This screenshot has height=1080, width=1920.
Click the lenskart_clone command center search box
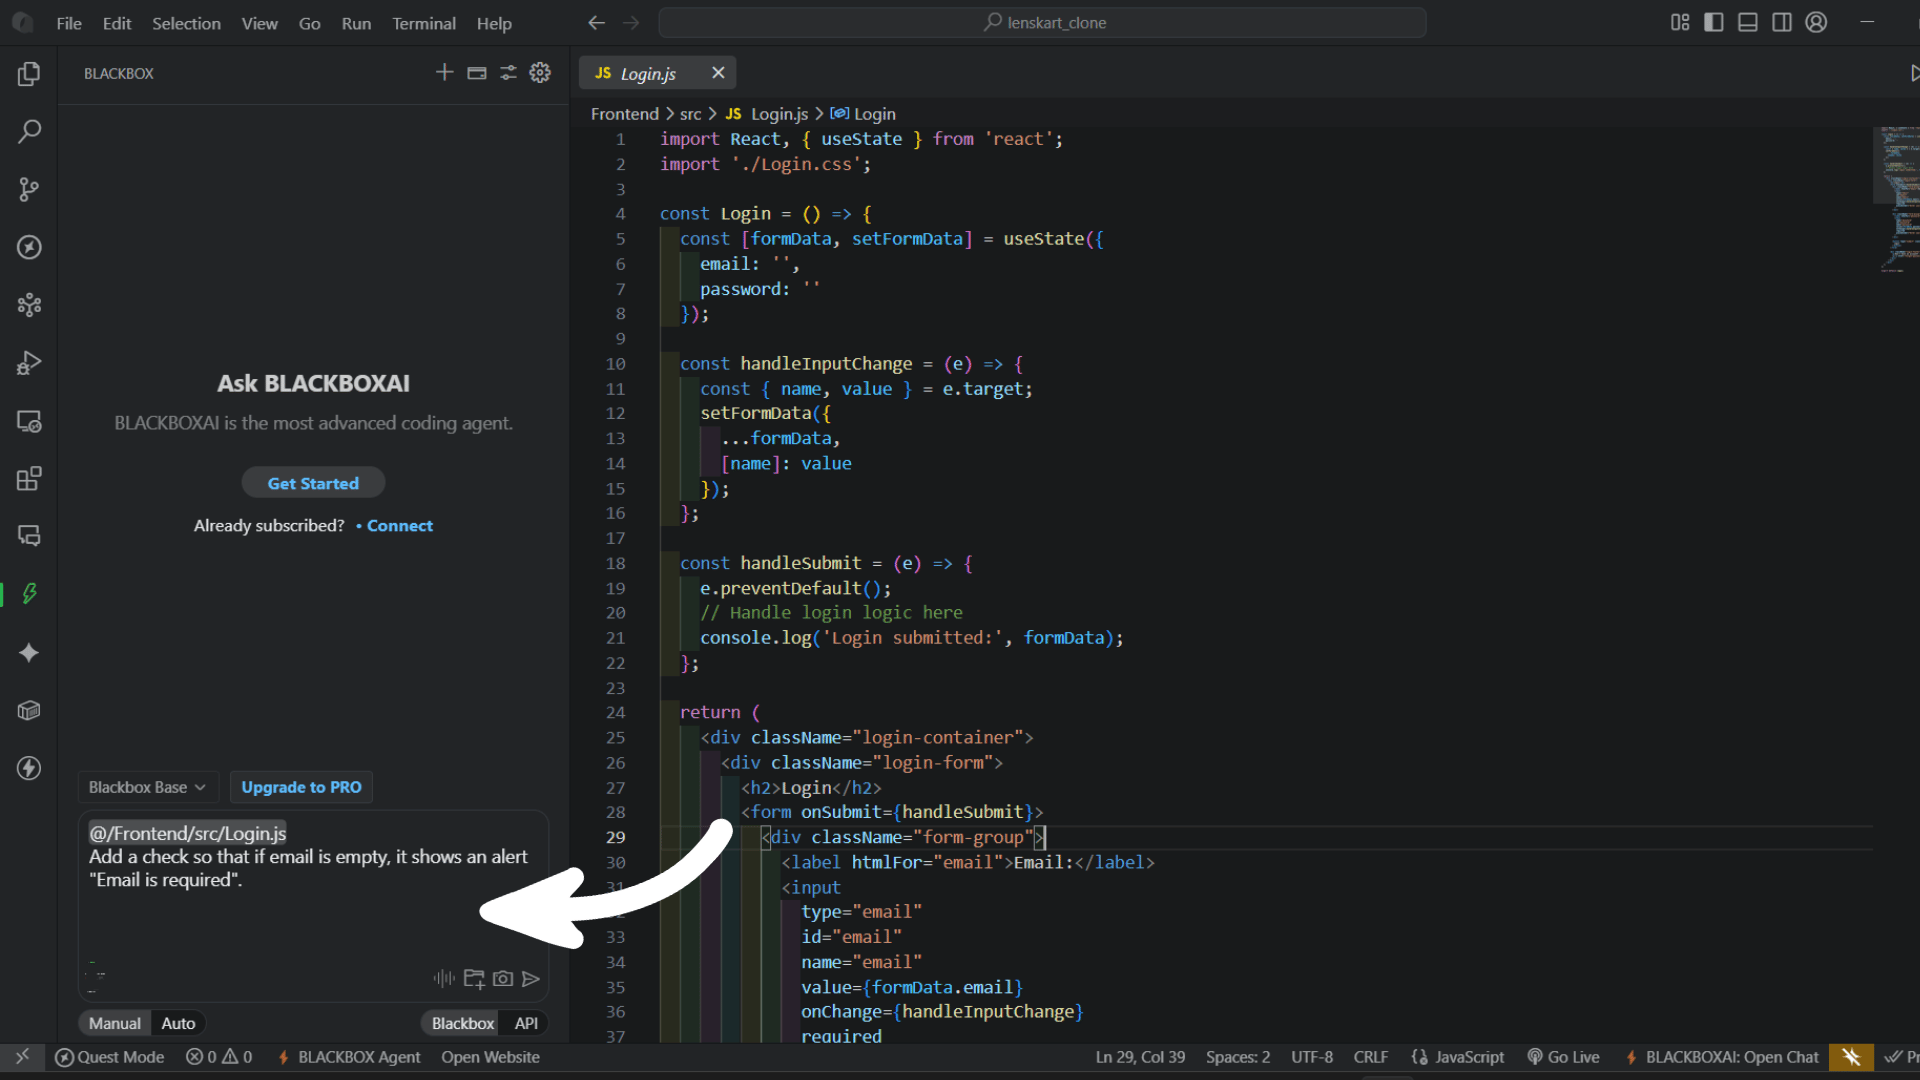[1043, 22]
